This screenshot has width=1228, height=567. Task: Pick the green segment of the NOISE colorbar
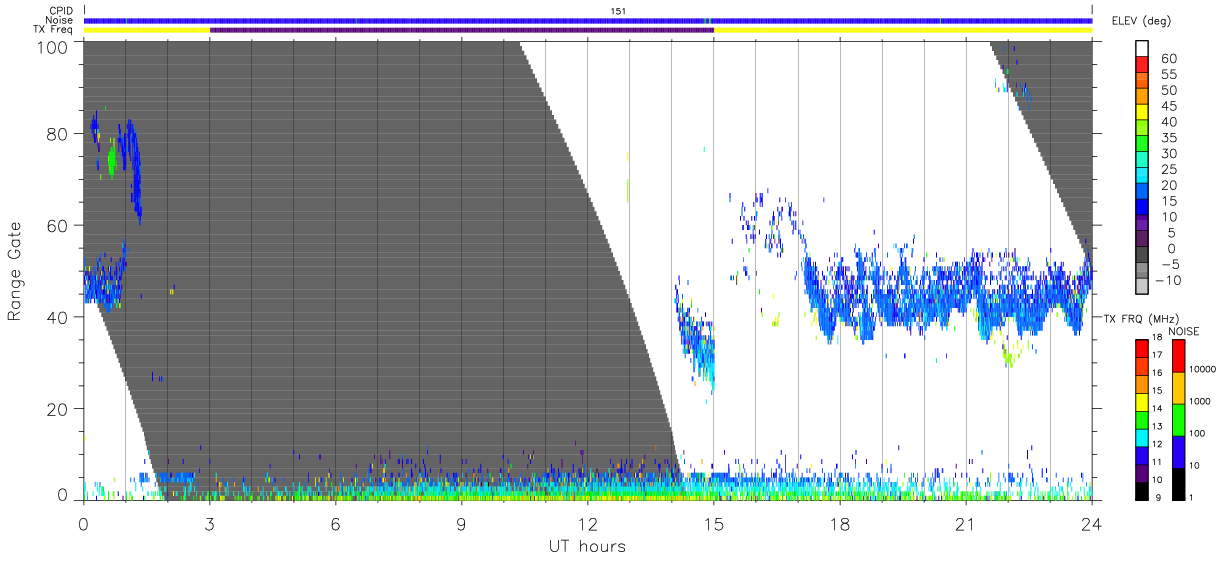point(1178,419)
